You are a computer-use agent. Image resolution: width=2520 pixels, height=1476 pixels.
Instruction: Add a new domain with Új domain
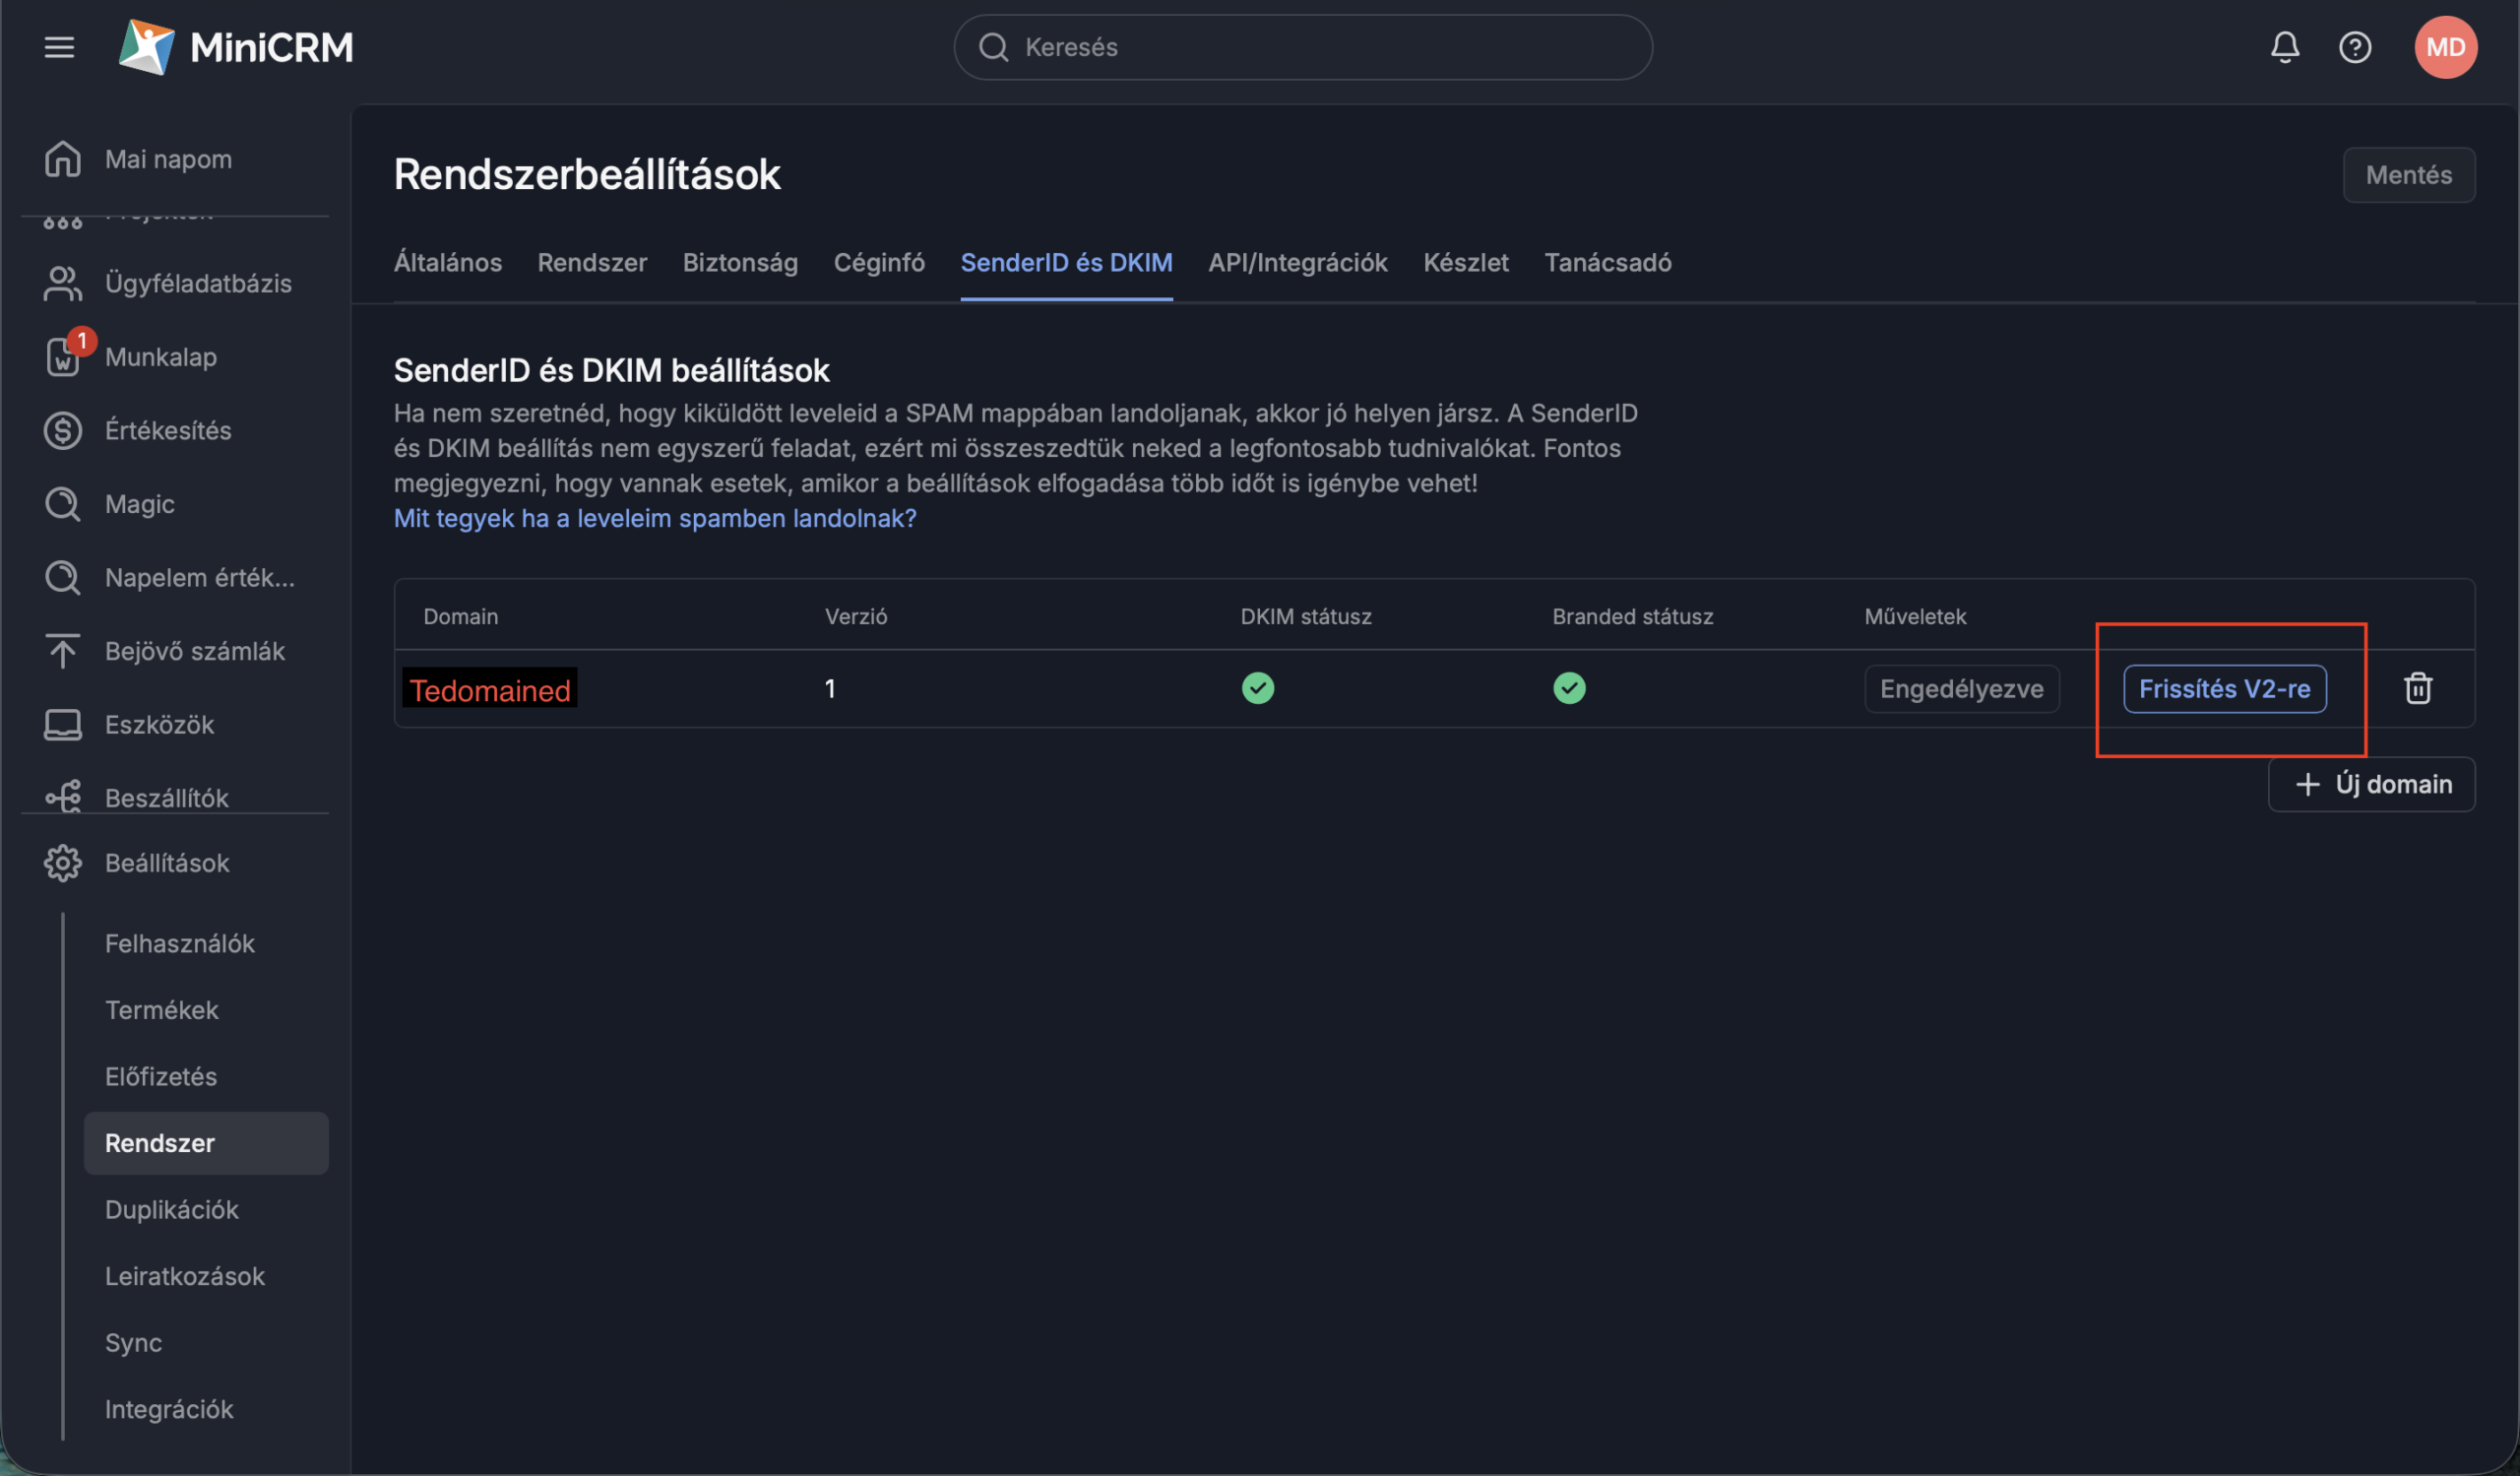[2370, 784]
